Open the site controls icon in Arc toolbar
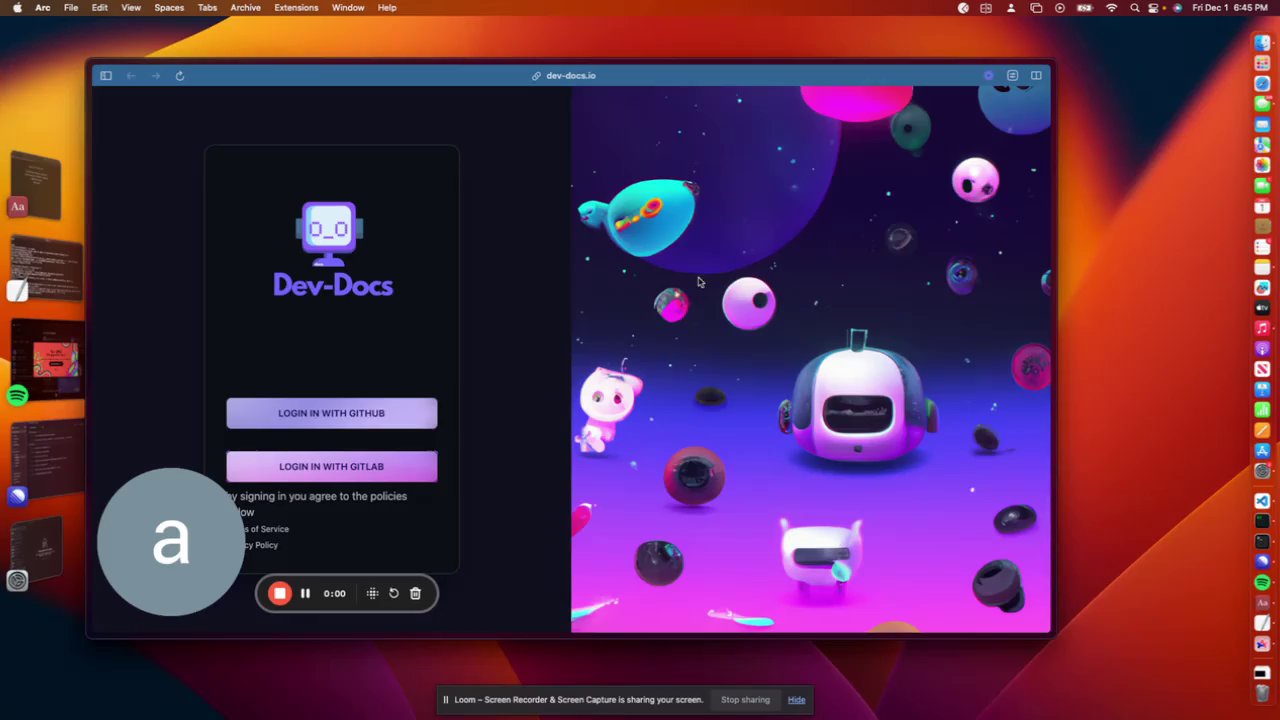The image size is (1280, 720). coord(1012,76)
